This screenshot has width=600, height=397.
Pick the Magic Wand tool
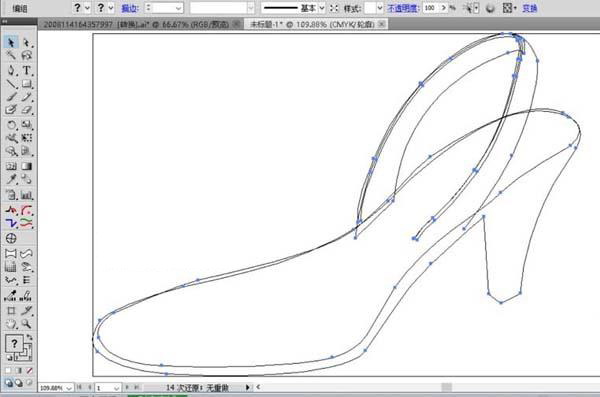[11, 56]
